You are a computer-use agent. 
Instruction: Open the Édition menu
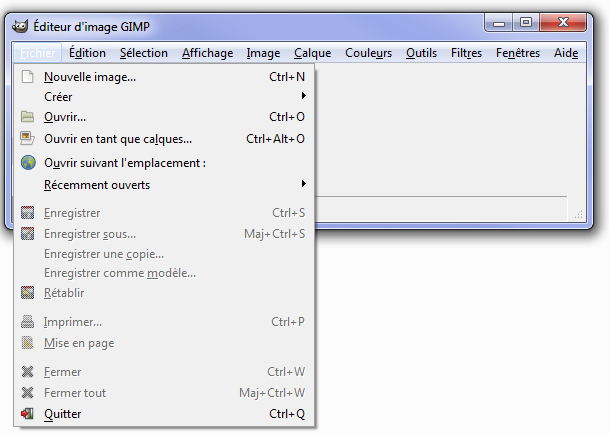click(87, 53)
